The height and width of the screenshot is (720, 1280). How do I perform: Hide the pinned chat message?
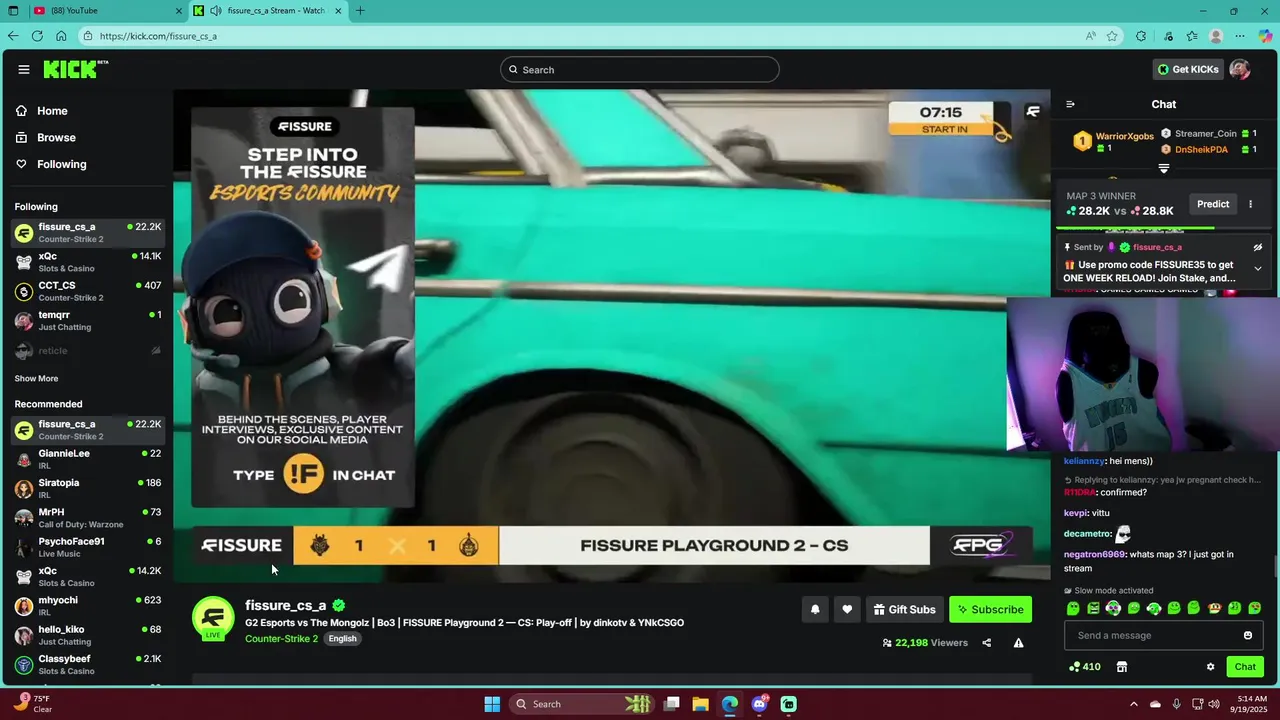click(1258, 247)
